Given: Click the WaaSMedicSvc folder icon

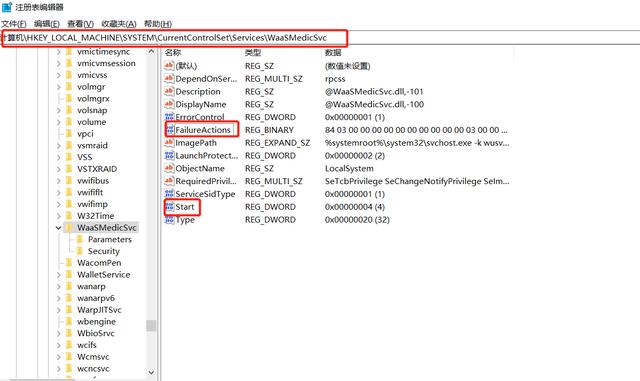Looking at the screenshot, I should click(69, 227).
